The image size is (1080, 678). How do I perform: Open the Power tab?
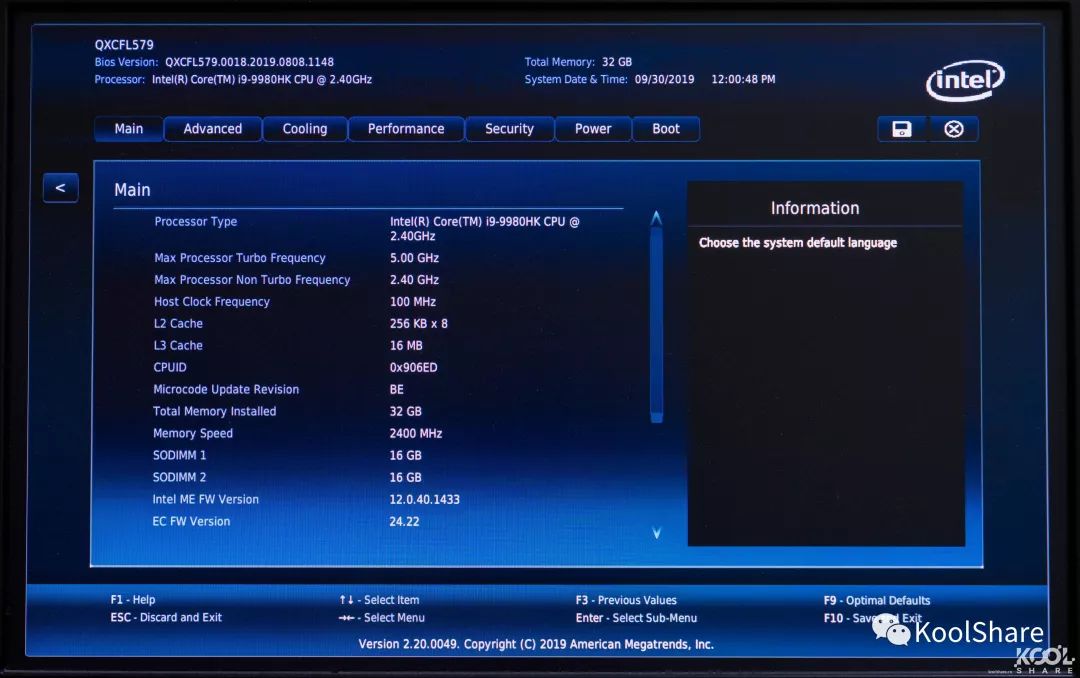click(x=593, y=129)
